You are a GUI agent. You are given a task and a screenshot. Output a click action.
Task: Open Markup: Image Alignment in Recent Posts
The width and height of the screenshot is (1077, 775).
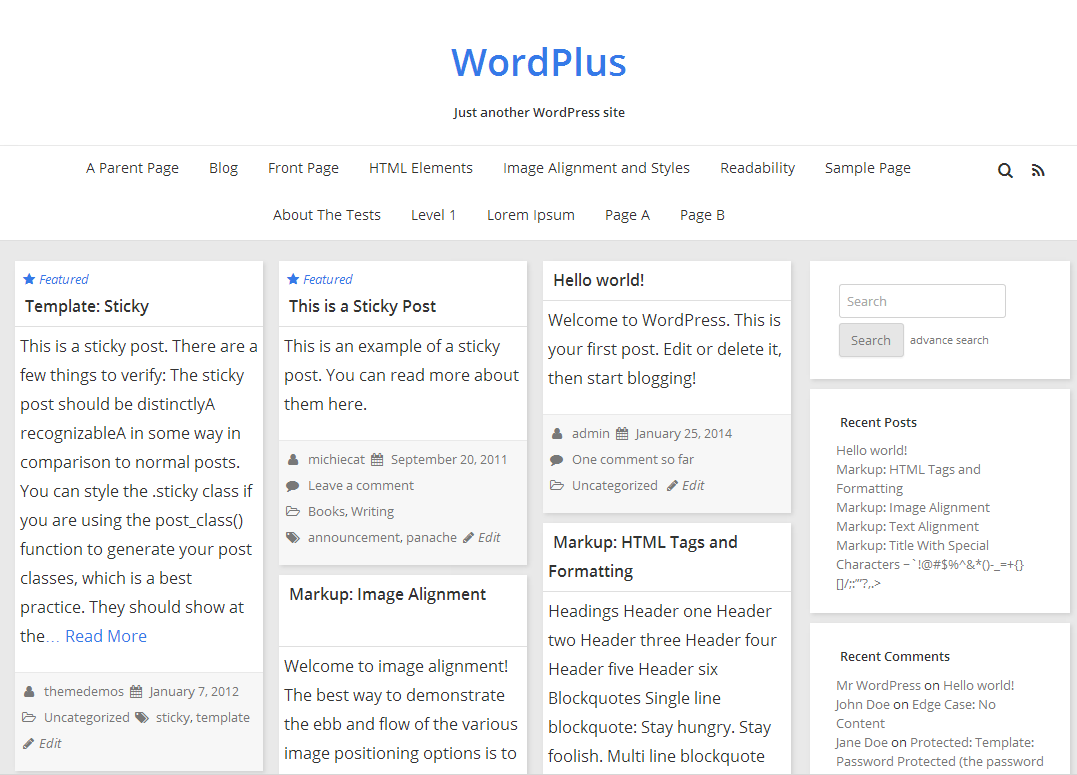(913, 507)
